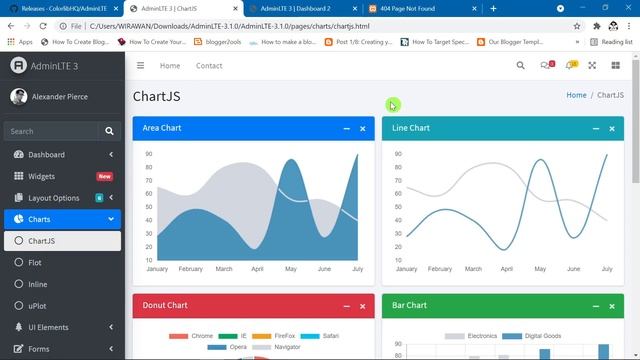This screenshot has width=640, height=360.
Task: Collapse the Area Chart card with the minus icon
Action: (347, 129)
